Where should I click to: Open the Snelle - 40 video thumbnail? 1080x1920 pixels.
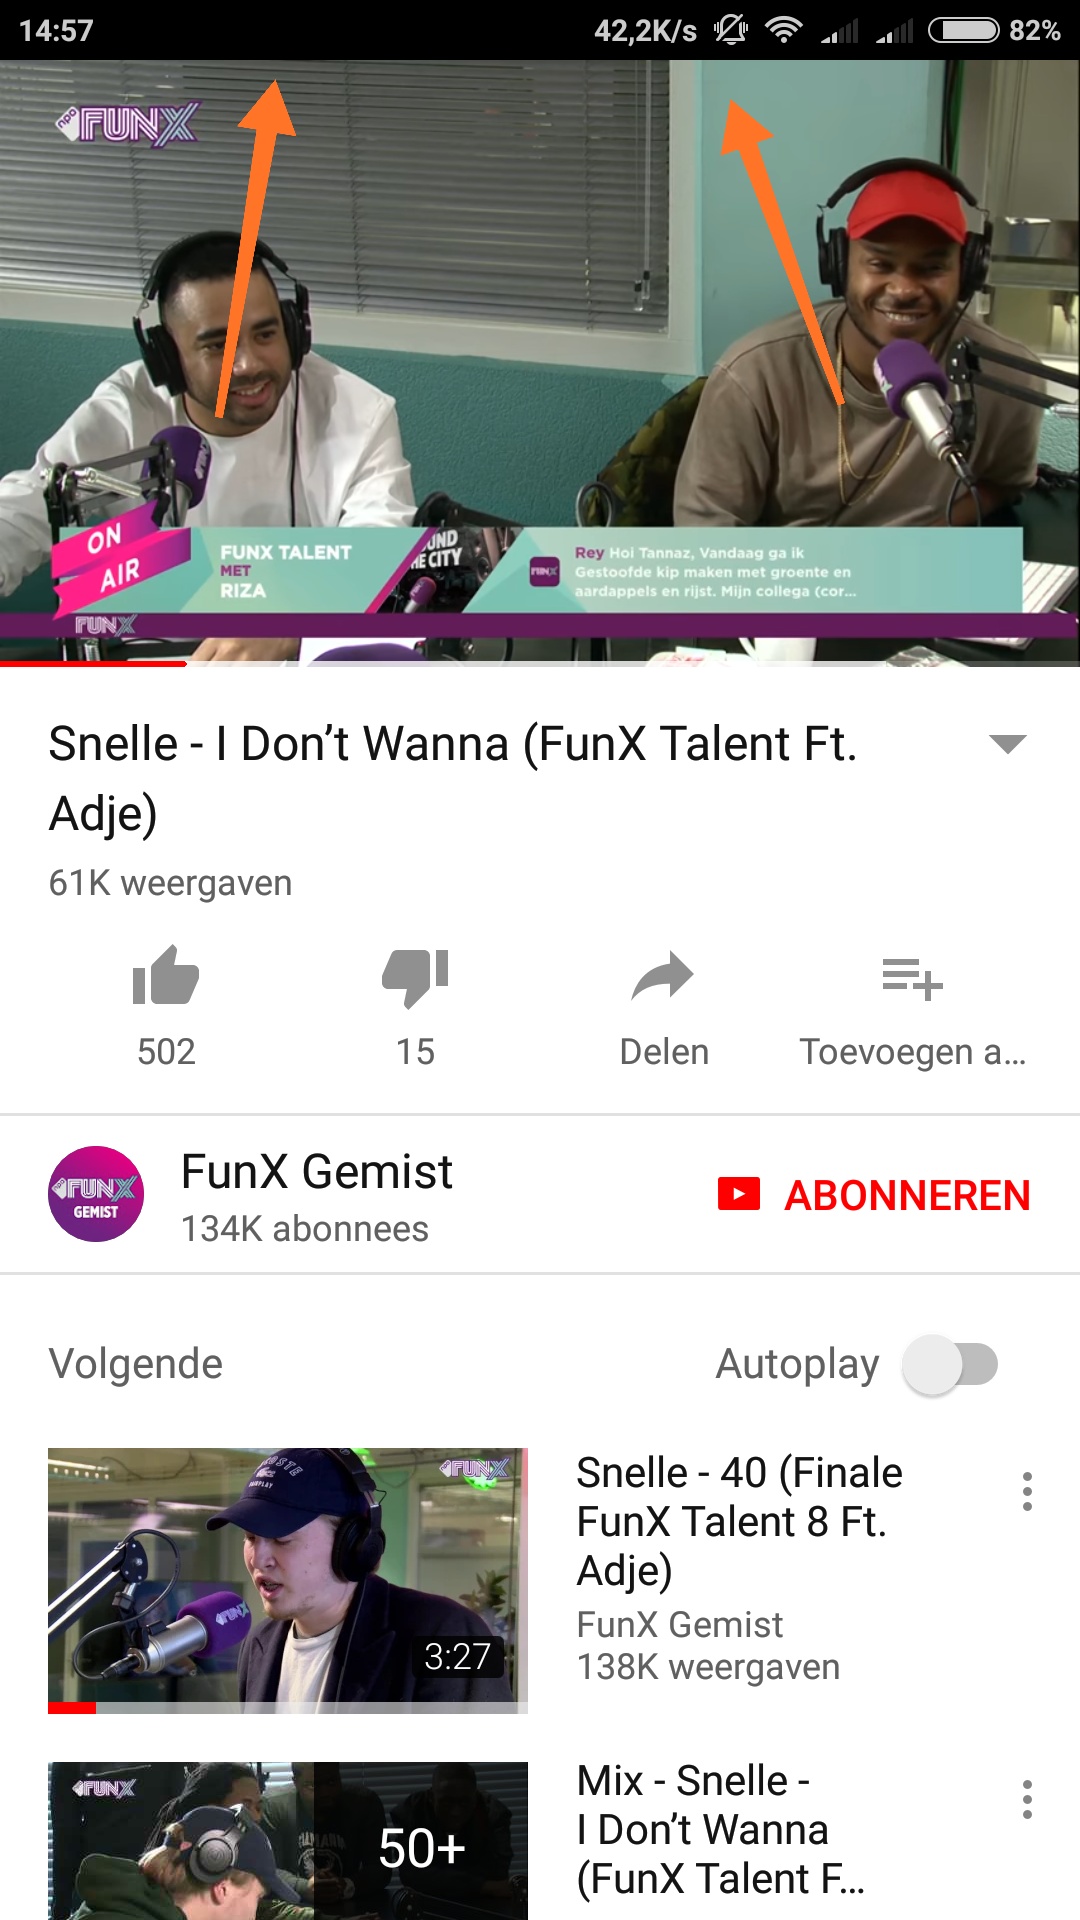pyautogui.click(x=288, y=1581)
